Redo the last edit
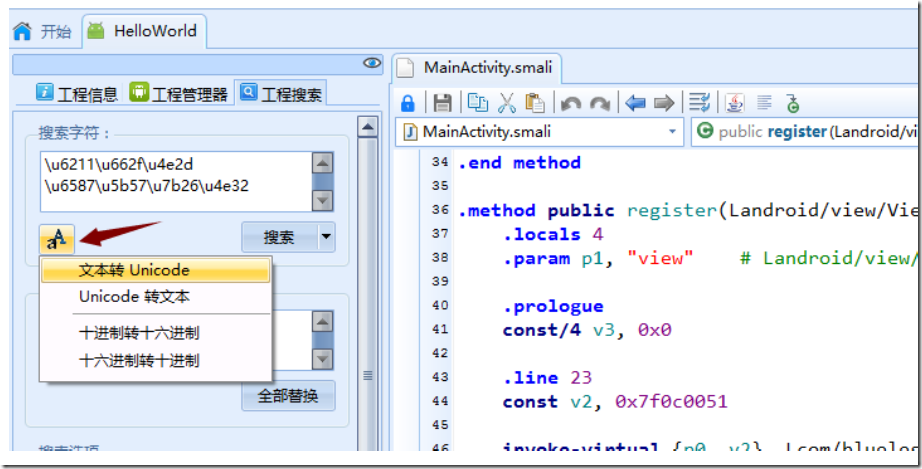The image size is (922, 469). (600, 104)
